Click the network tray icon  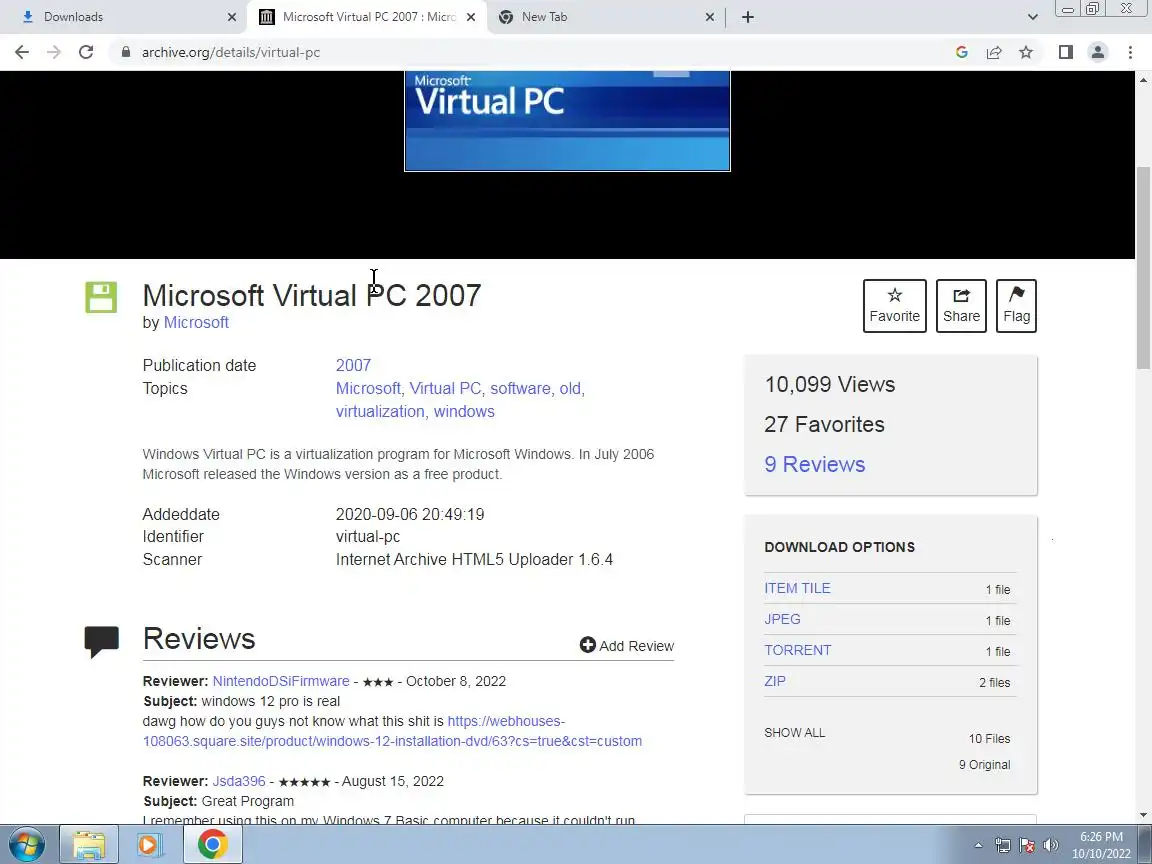click(x=1002, y=846)
